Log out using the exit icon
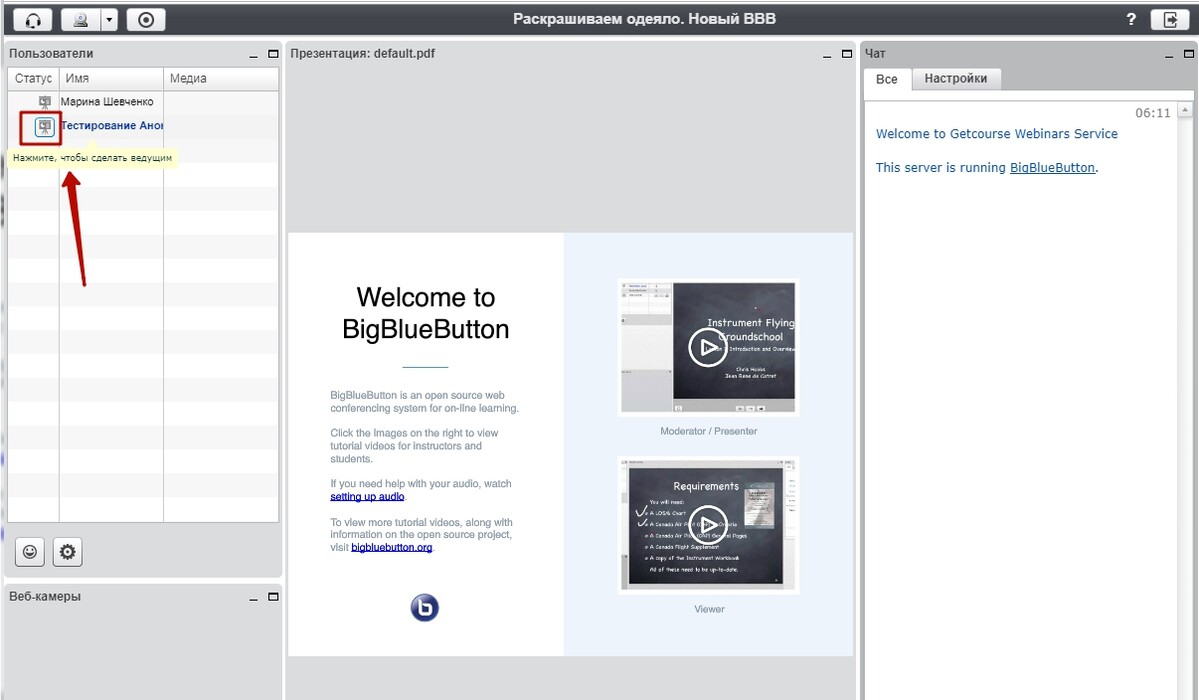 (x=1170, y=20)
